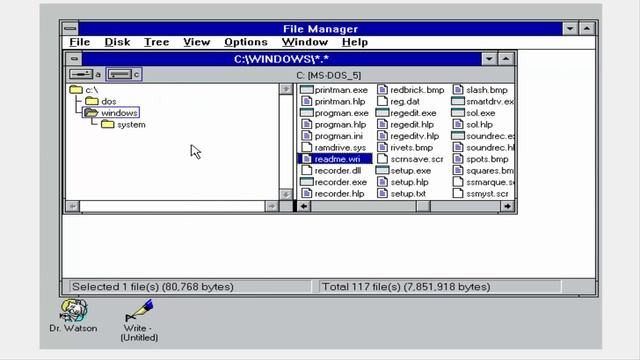
Task: Maximize the C:\WINDOWS child window
Action: [506, 59]
